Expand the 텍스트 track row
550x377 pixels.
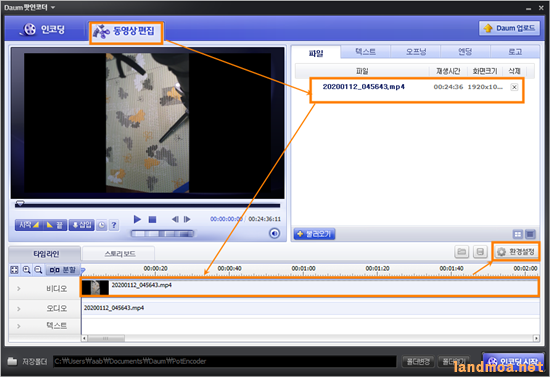click(19, 326)
